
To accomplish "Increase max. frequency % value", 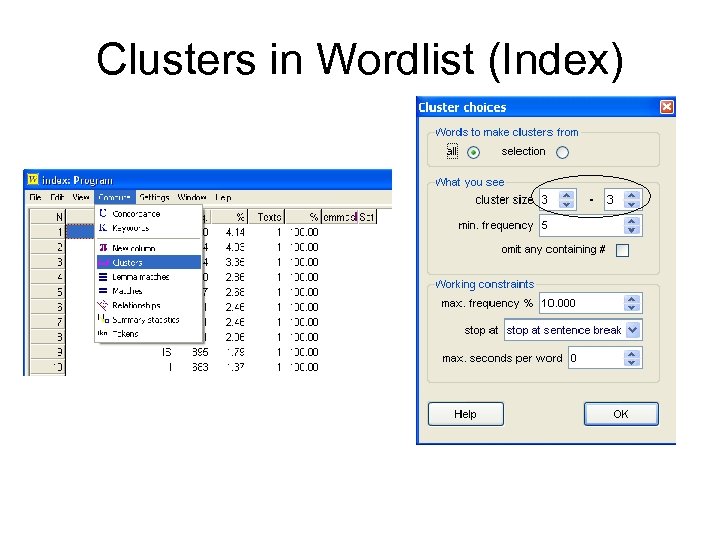I will (632, 299).
